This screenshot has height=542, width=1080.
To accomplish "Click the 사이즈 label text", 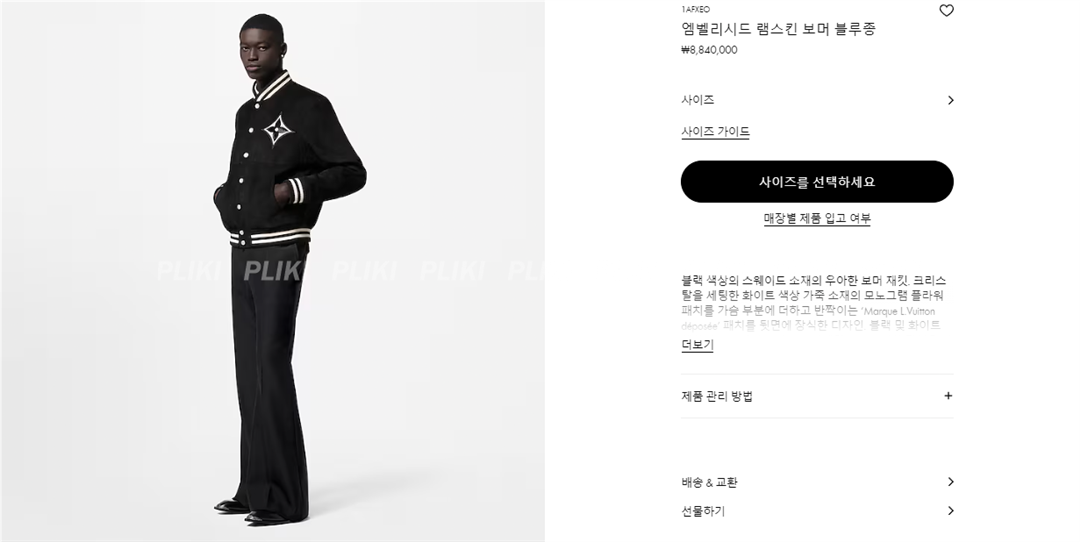I will coord(697,100).
